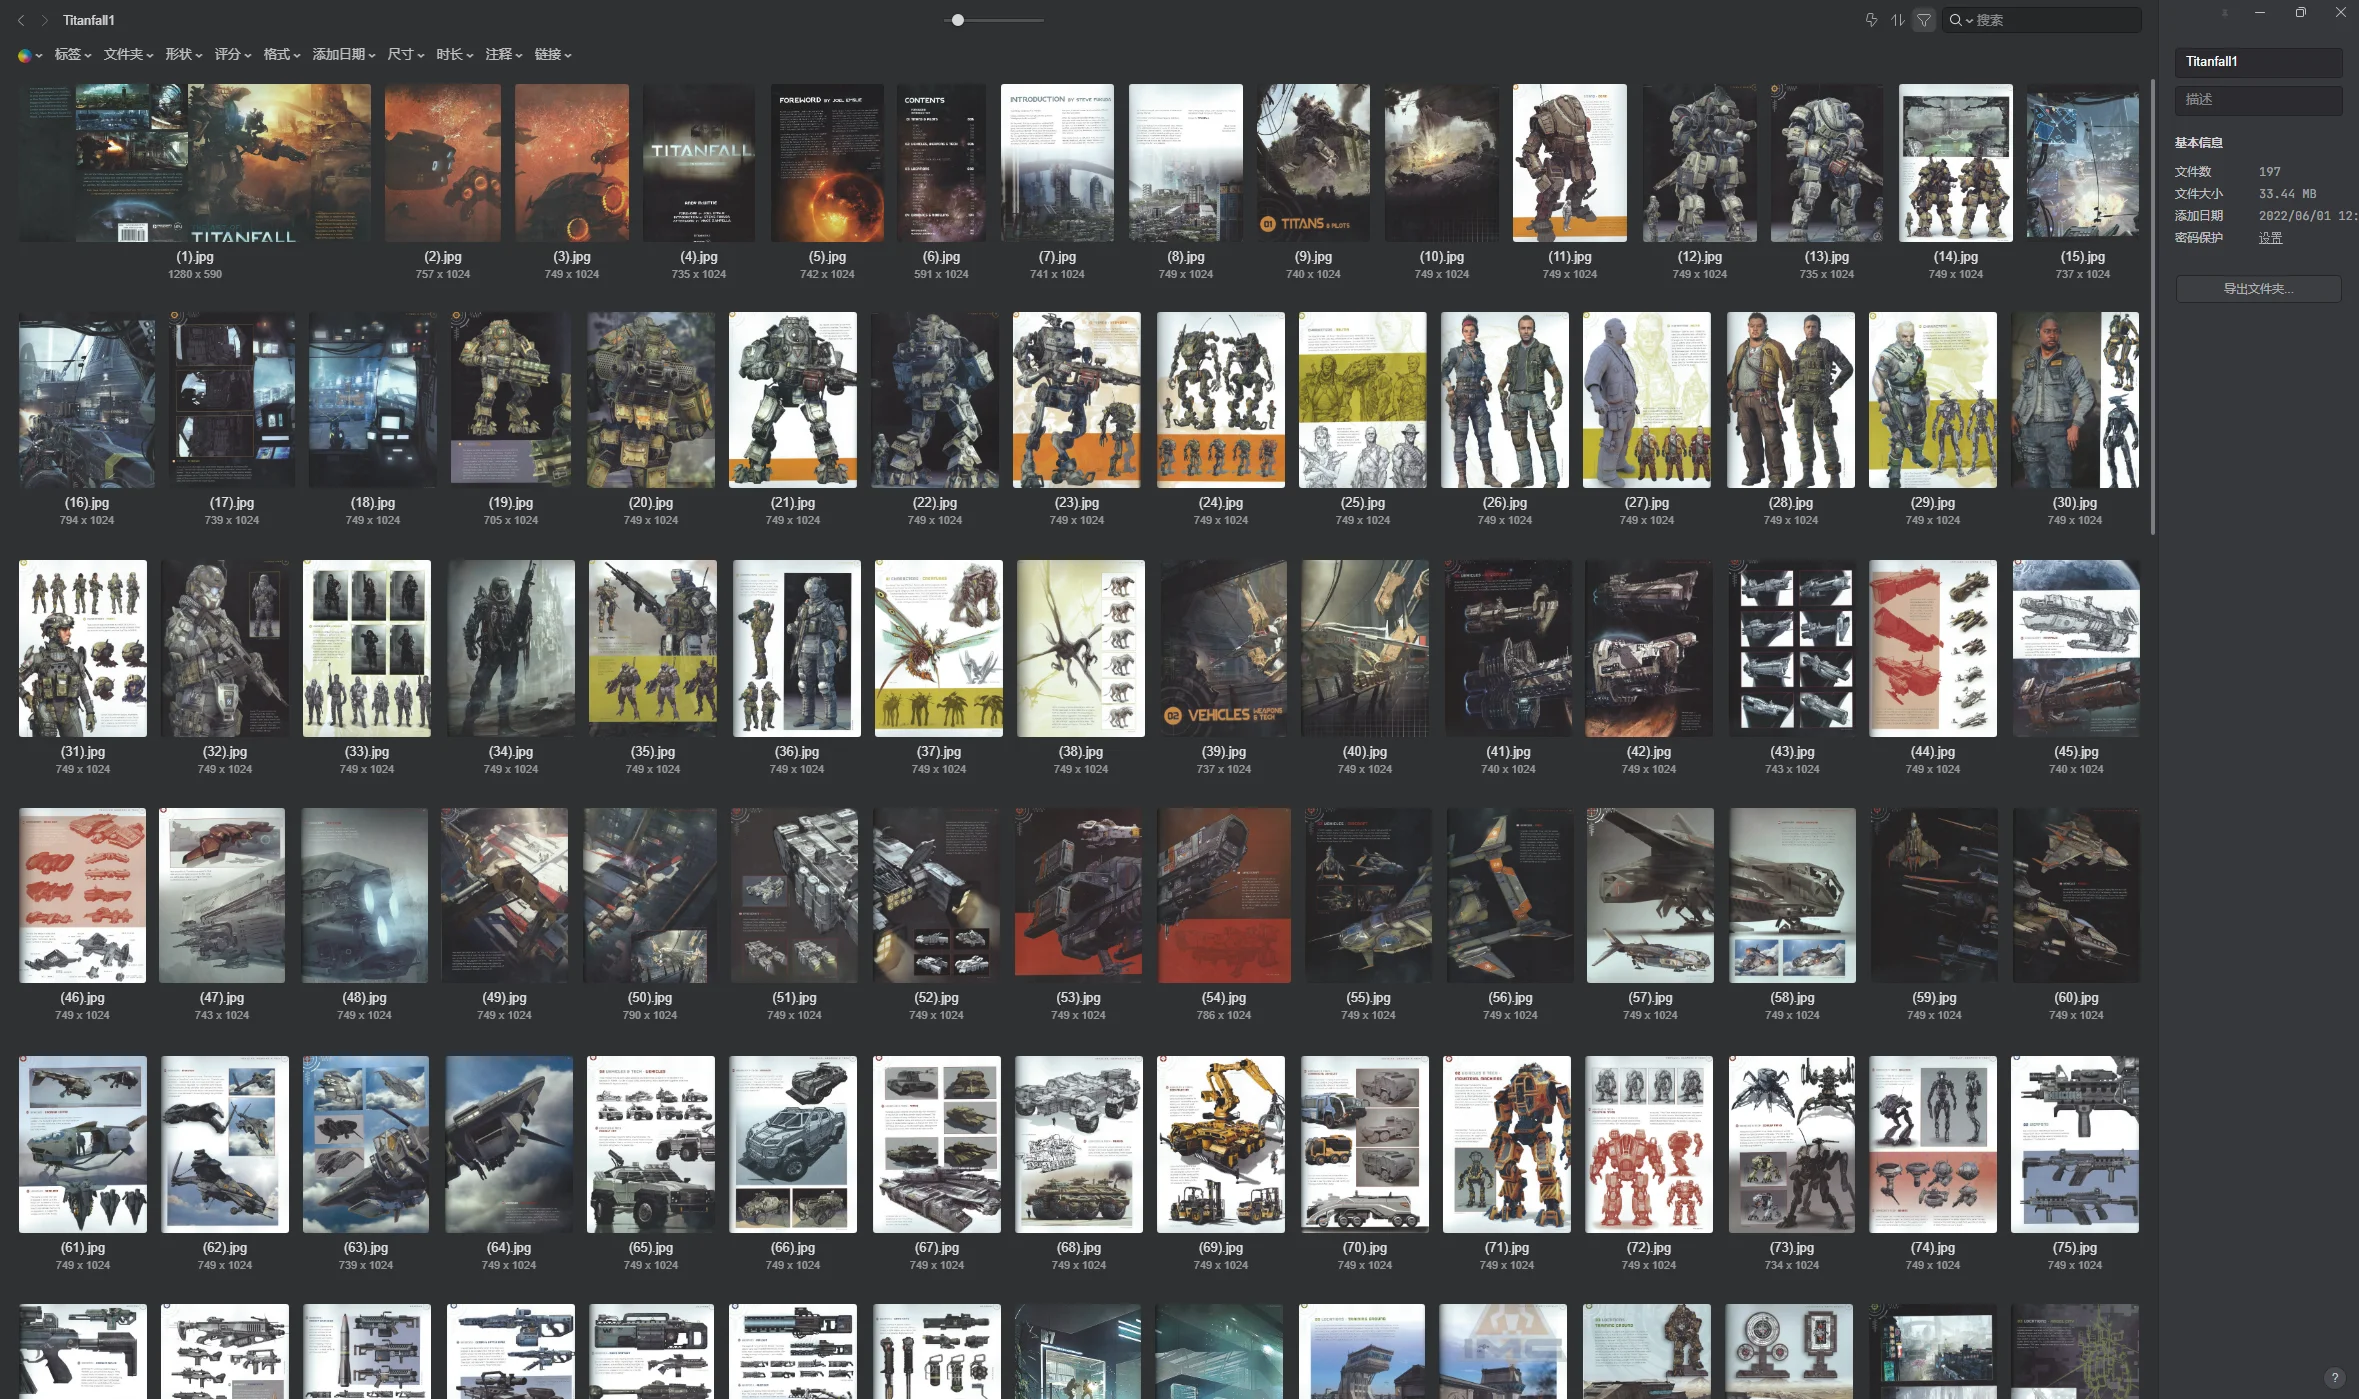
Task: Select the (21).jpg titan thumbnail
Action: pyautogui.click(x=793, y=400)
